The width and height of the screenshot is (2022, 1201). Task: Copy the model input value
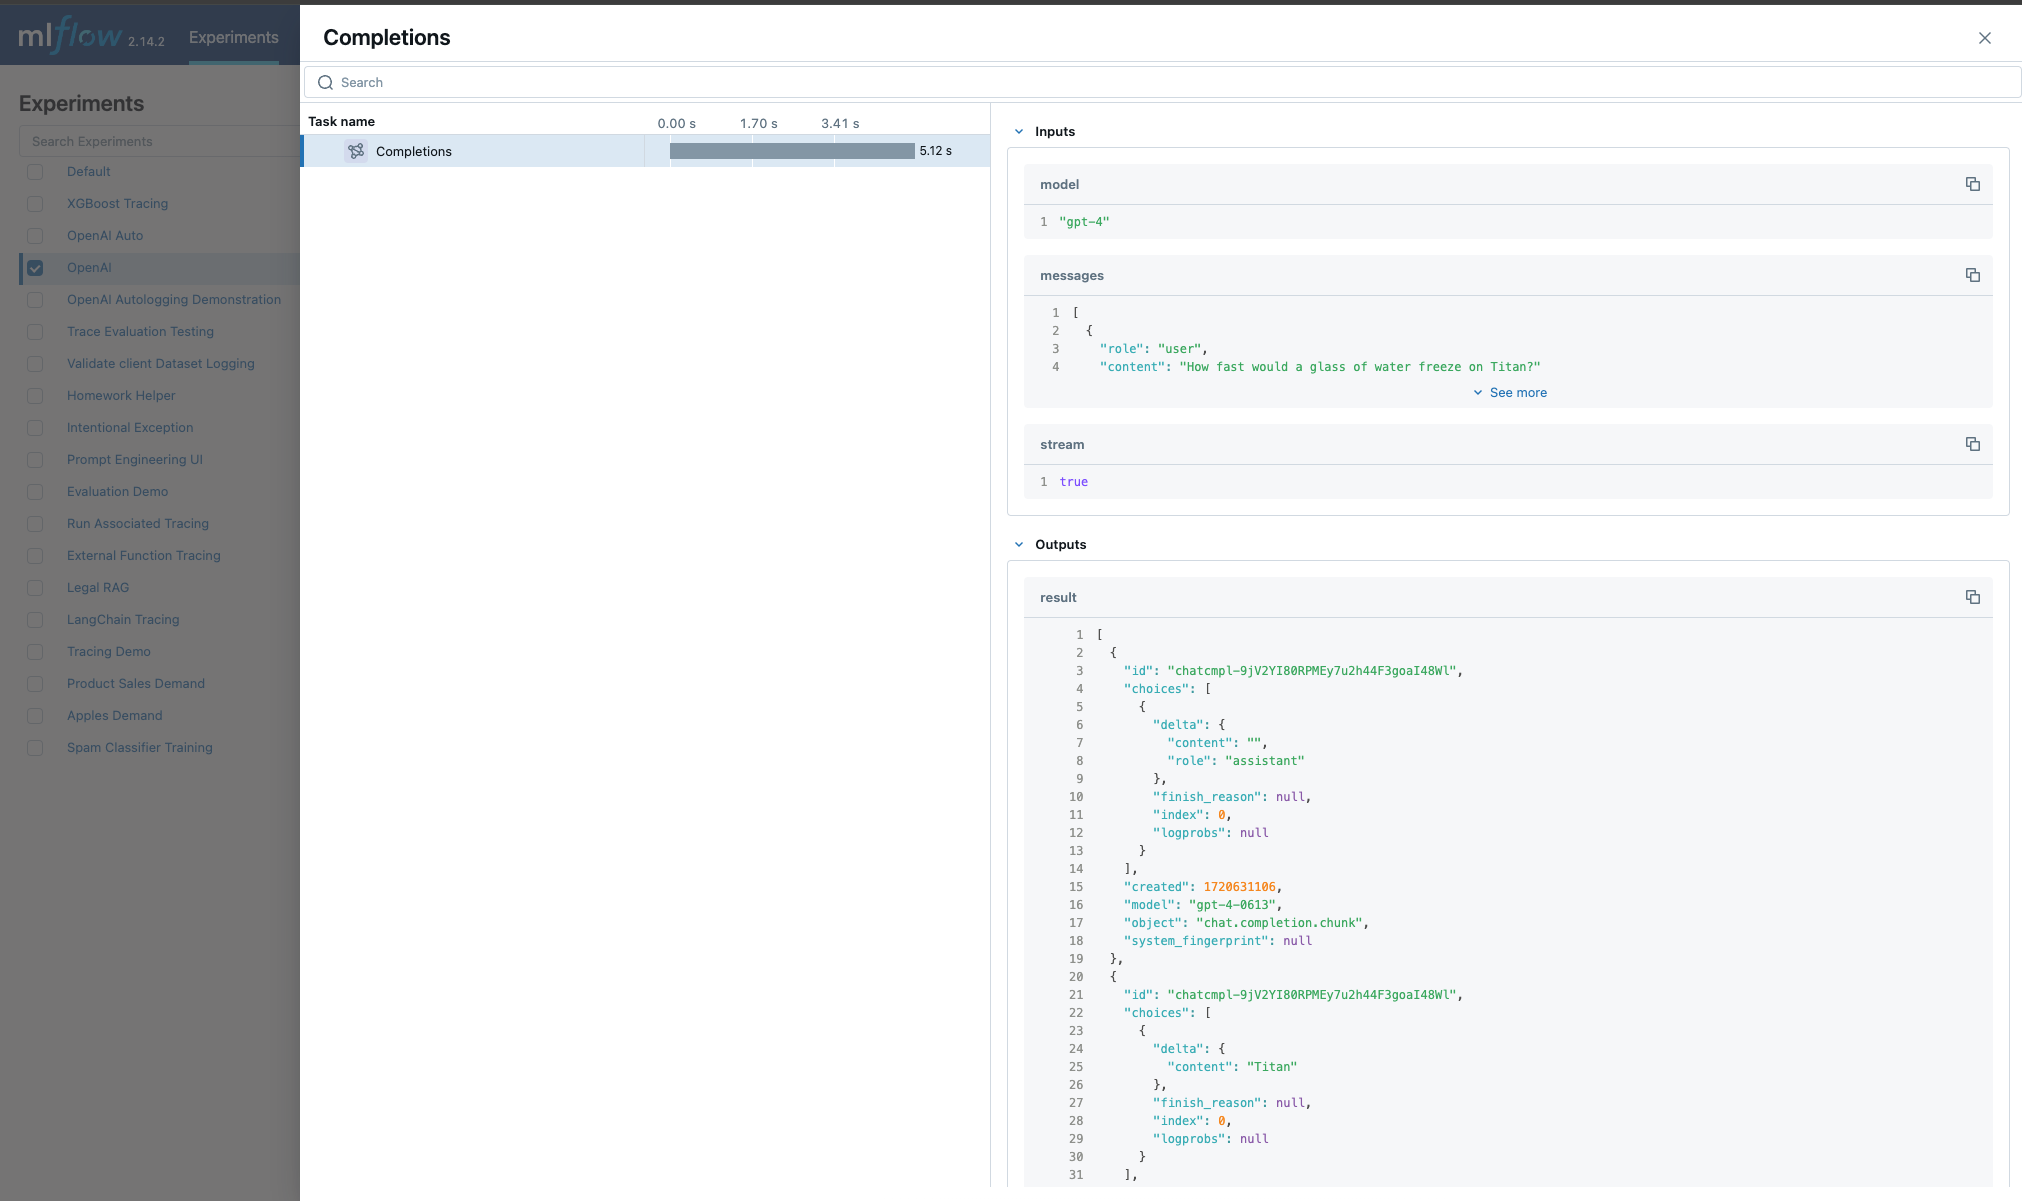pos(1972,184)
